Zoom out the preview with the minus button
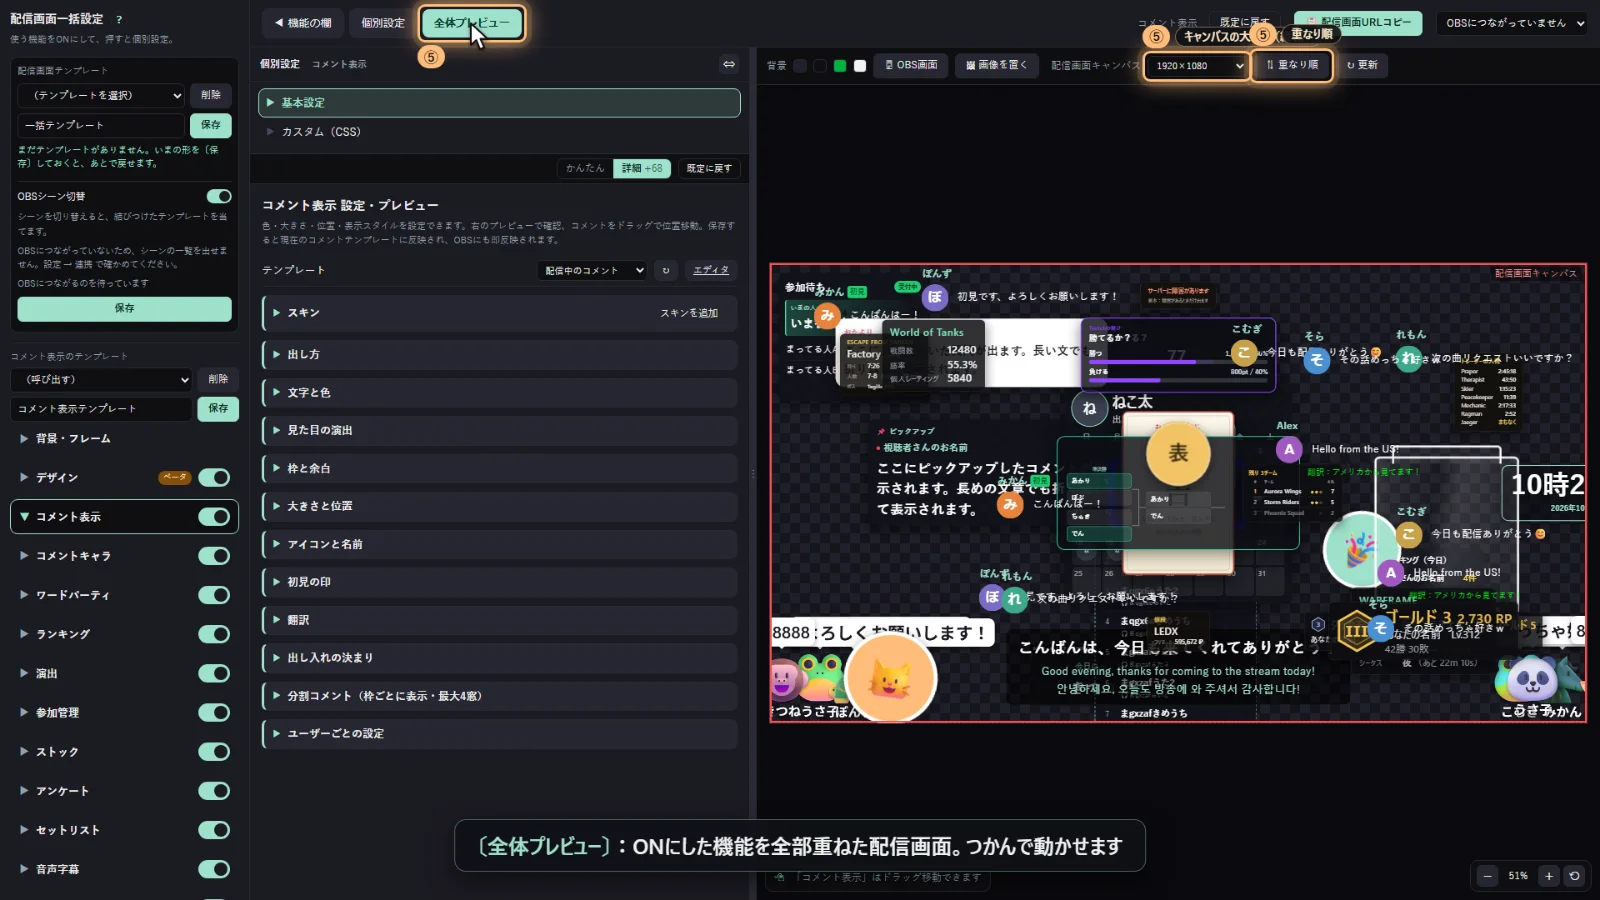 click(1487, 876)
